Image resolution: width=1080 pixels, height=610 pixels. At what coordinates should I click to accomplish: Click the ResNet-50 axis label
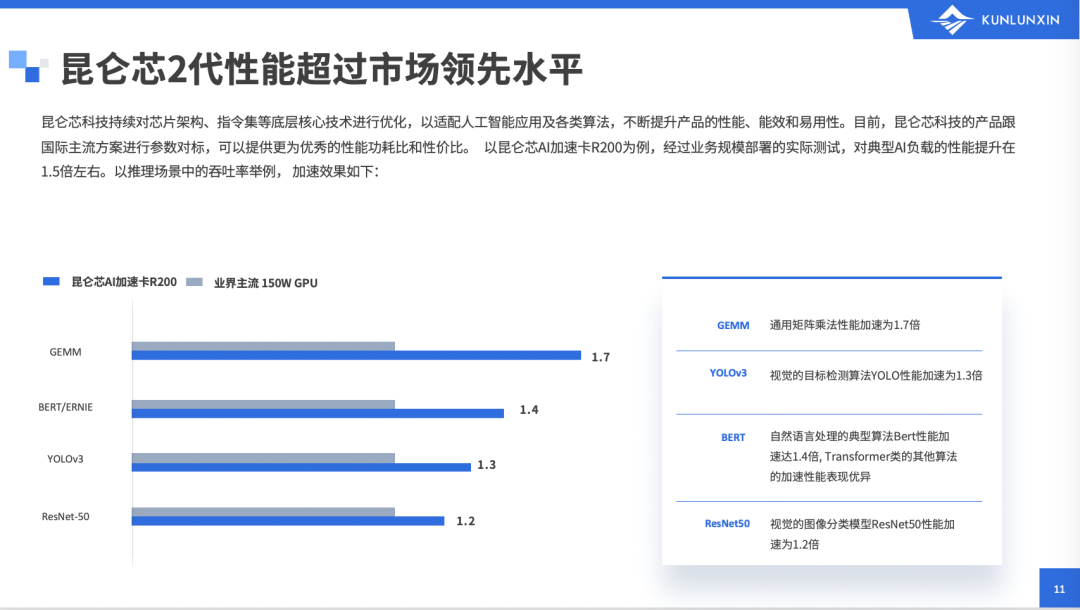(x=65, y=516)
